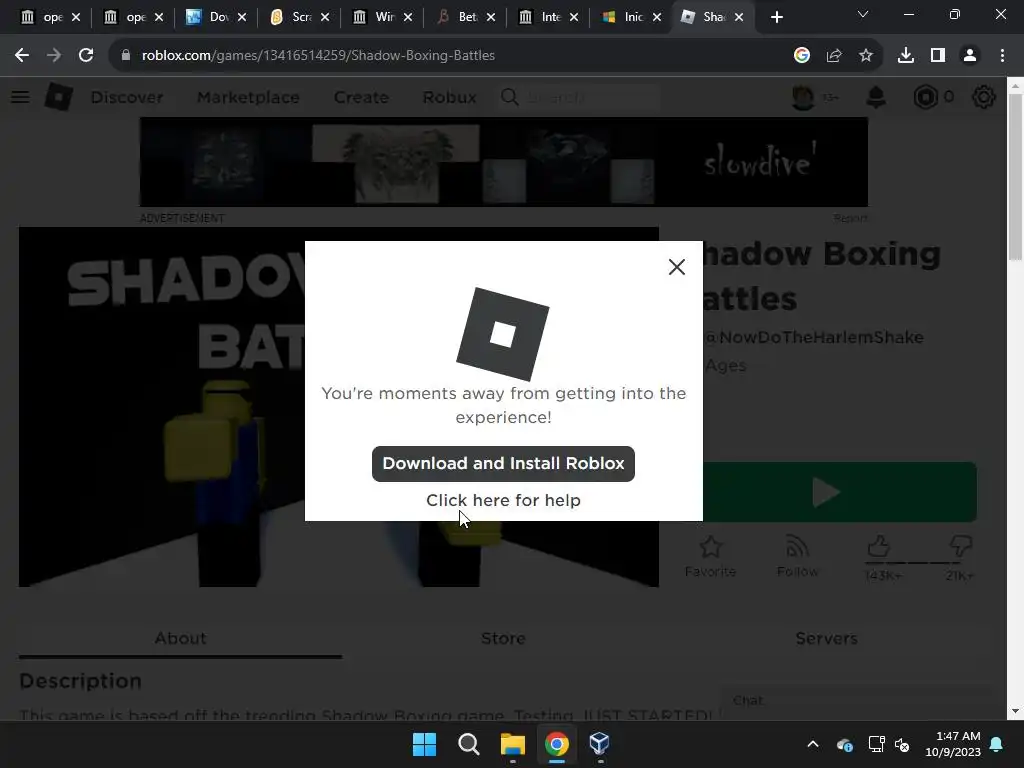Switch to the Bet tab
1024x768 pixels.
466,17
